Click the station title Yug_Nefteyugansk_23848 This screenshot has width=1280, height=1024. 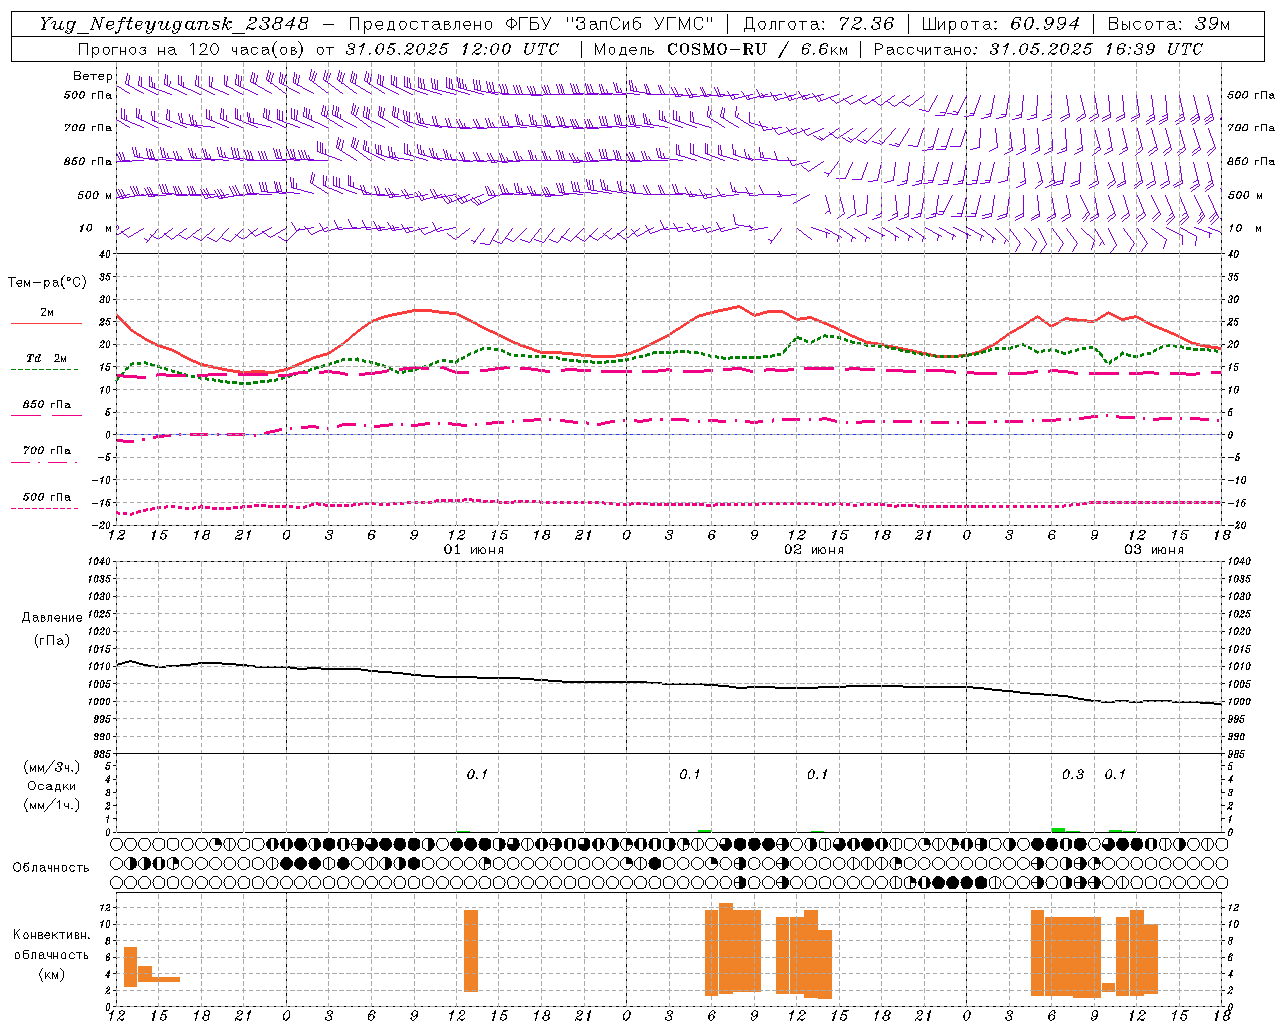point(174,24)
